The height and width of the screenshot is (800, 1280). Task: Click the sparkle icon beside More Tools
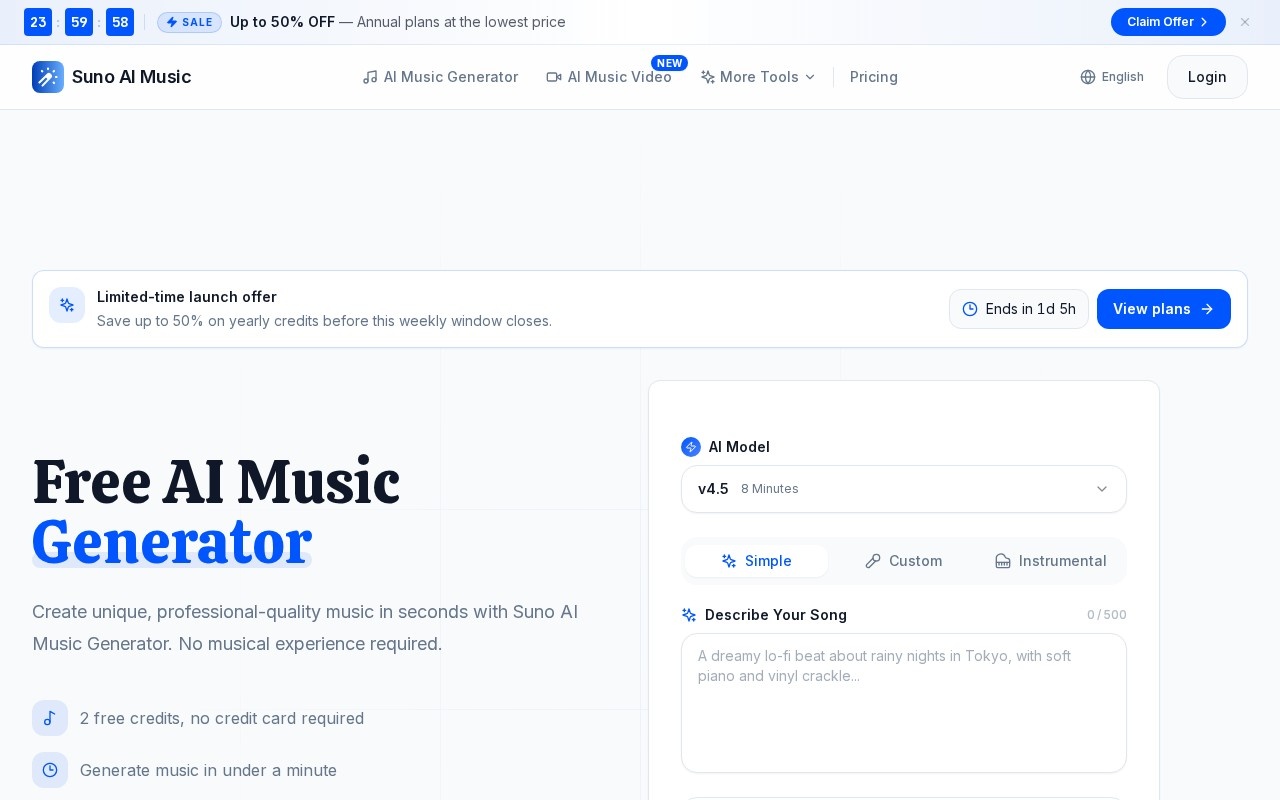point(708,77)
